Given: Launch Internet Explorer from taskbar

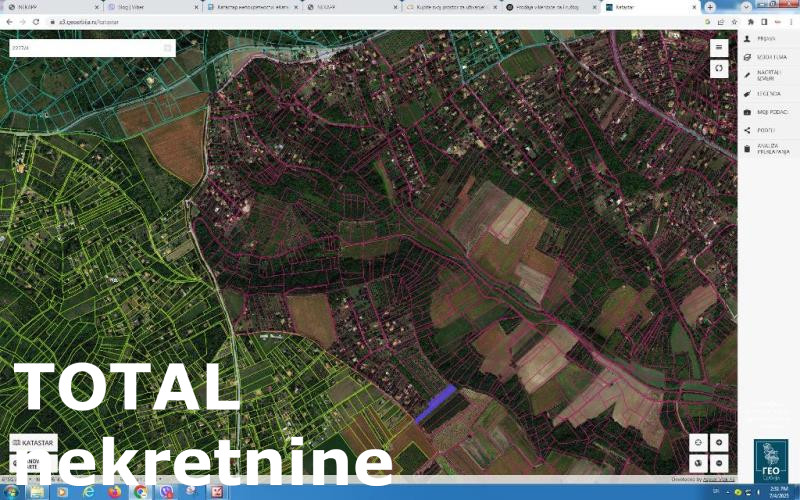Looking at the screenshot, I should tap(88, 492).
